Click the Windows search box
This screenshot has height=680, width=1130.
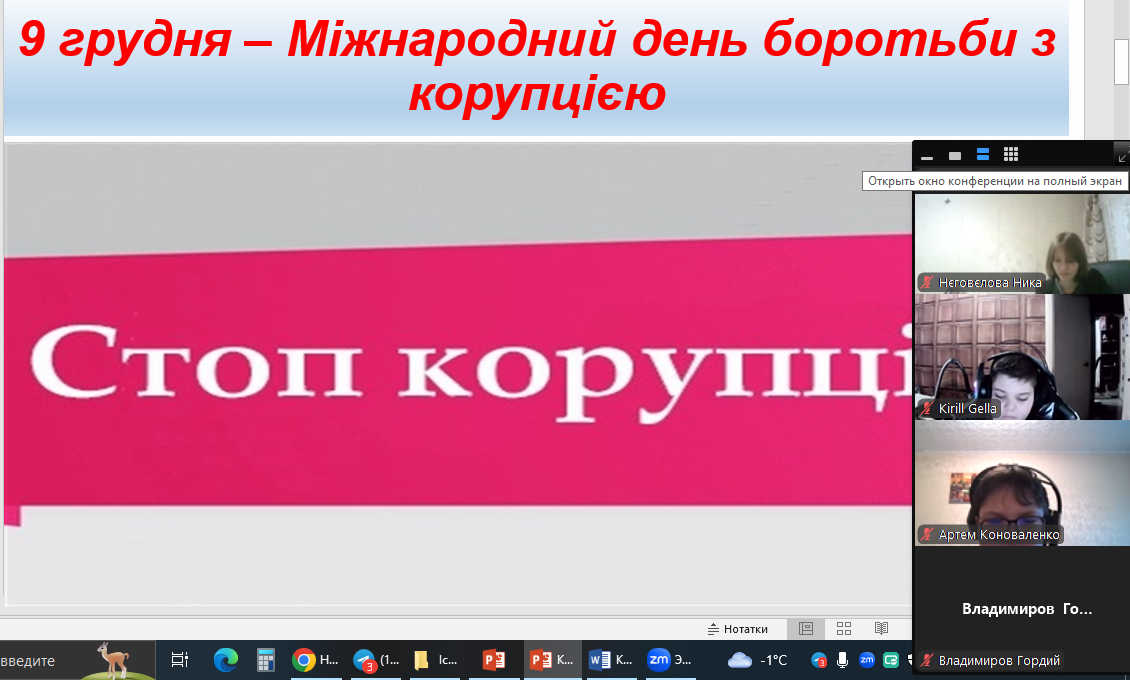(77, 661)
